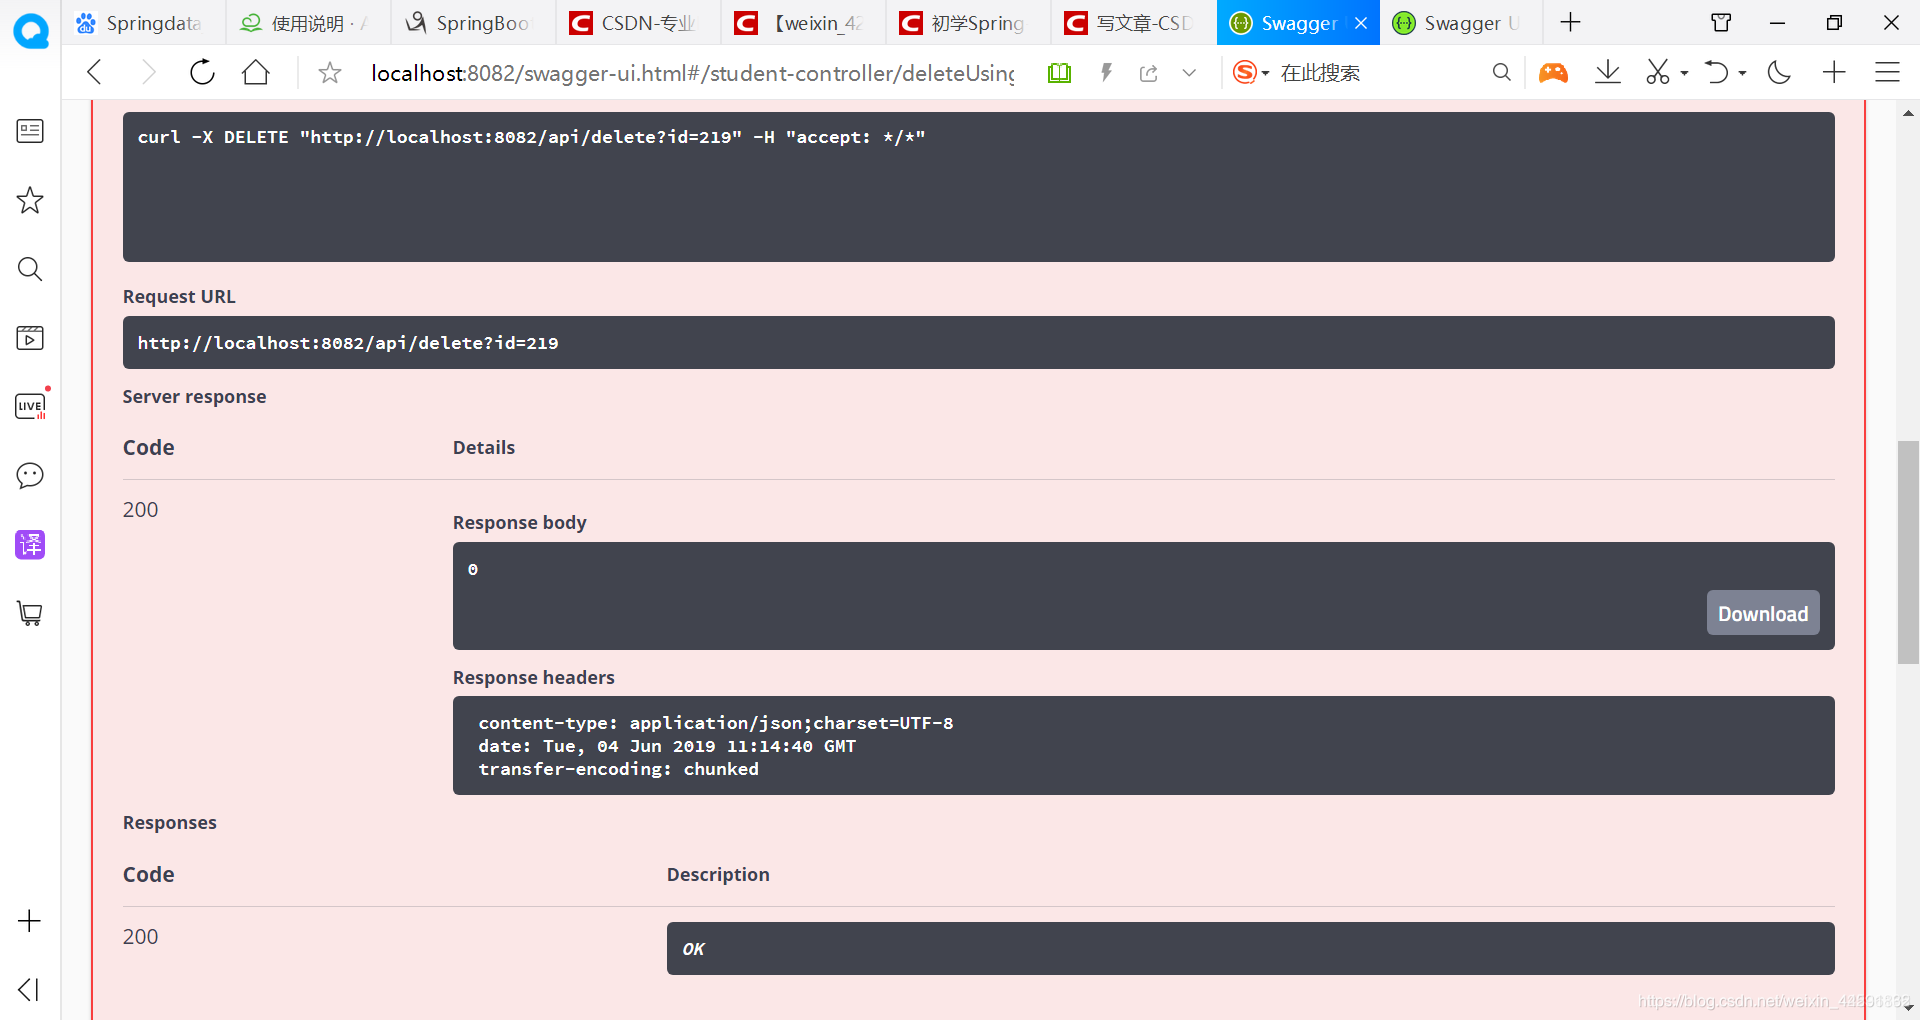Click the undo closed tab icon
1920x1020 pixels.
[1716, 72]
